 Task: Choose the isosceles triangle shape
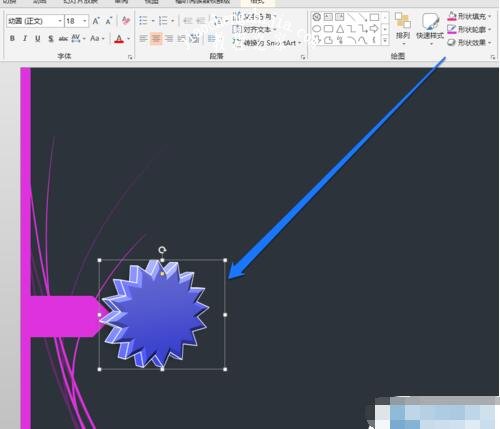(340, 29)
